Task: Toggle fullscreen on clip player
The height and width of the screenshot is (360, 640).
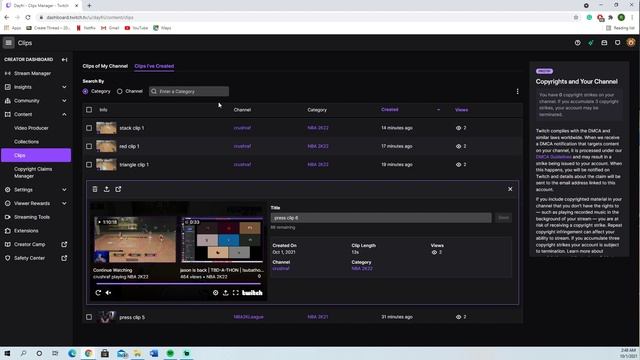Action: click(x=236, y=293)
